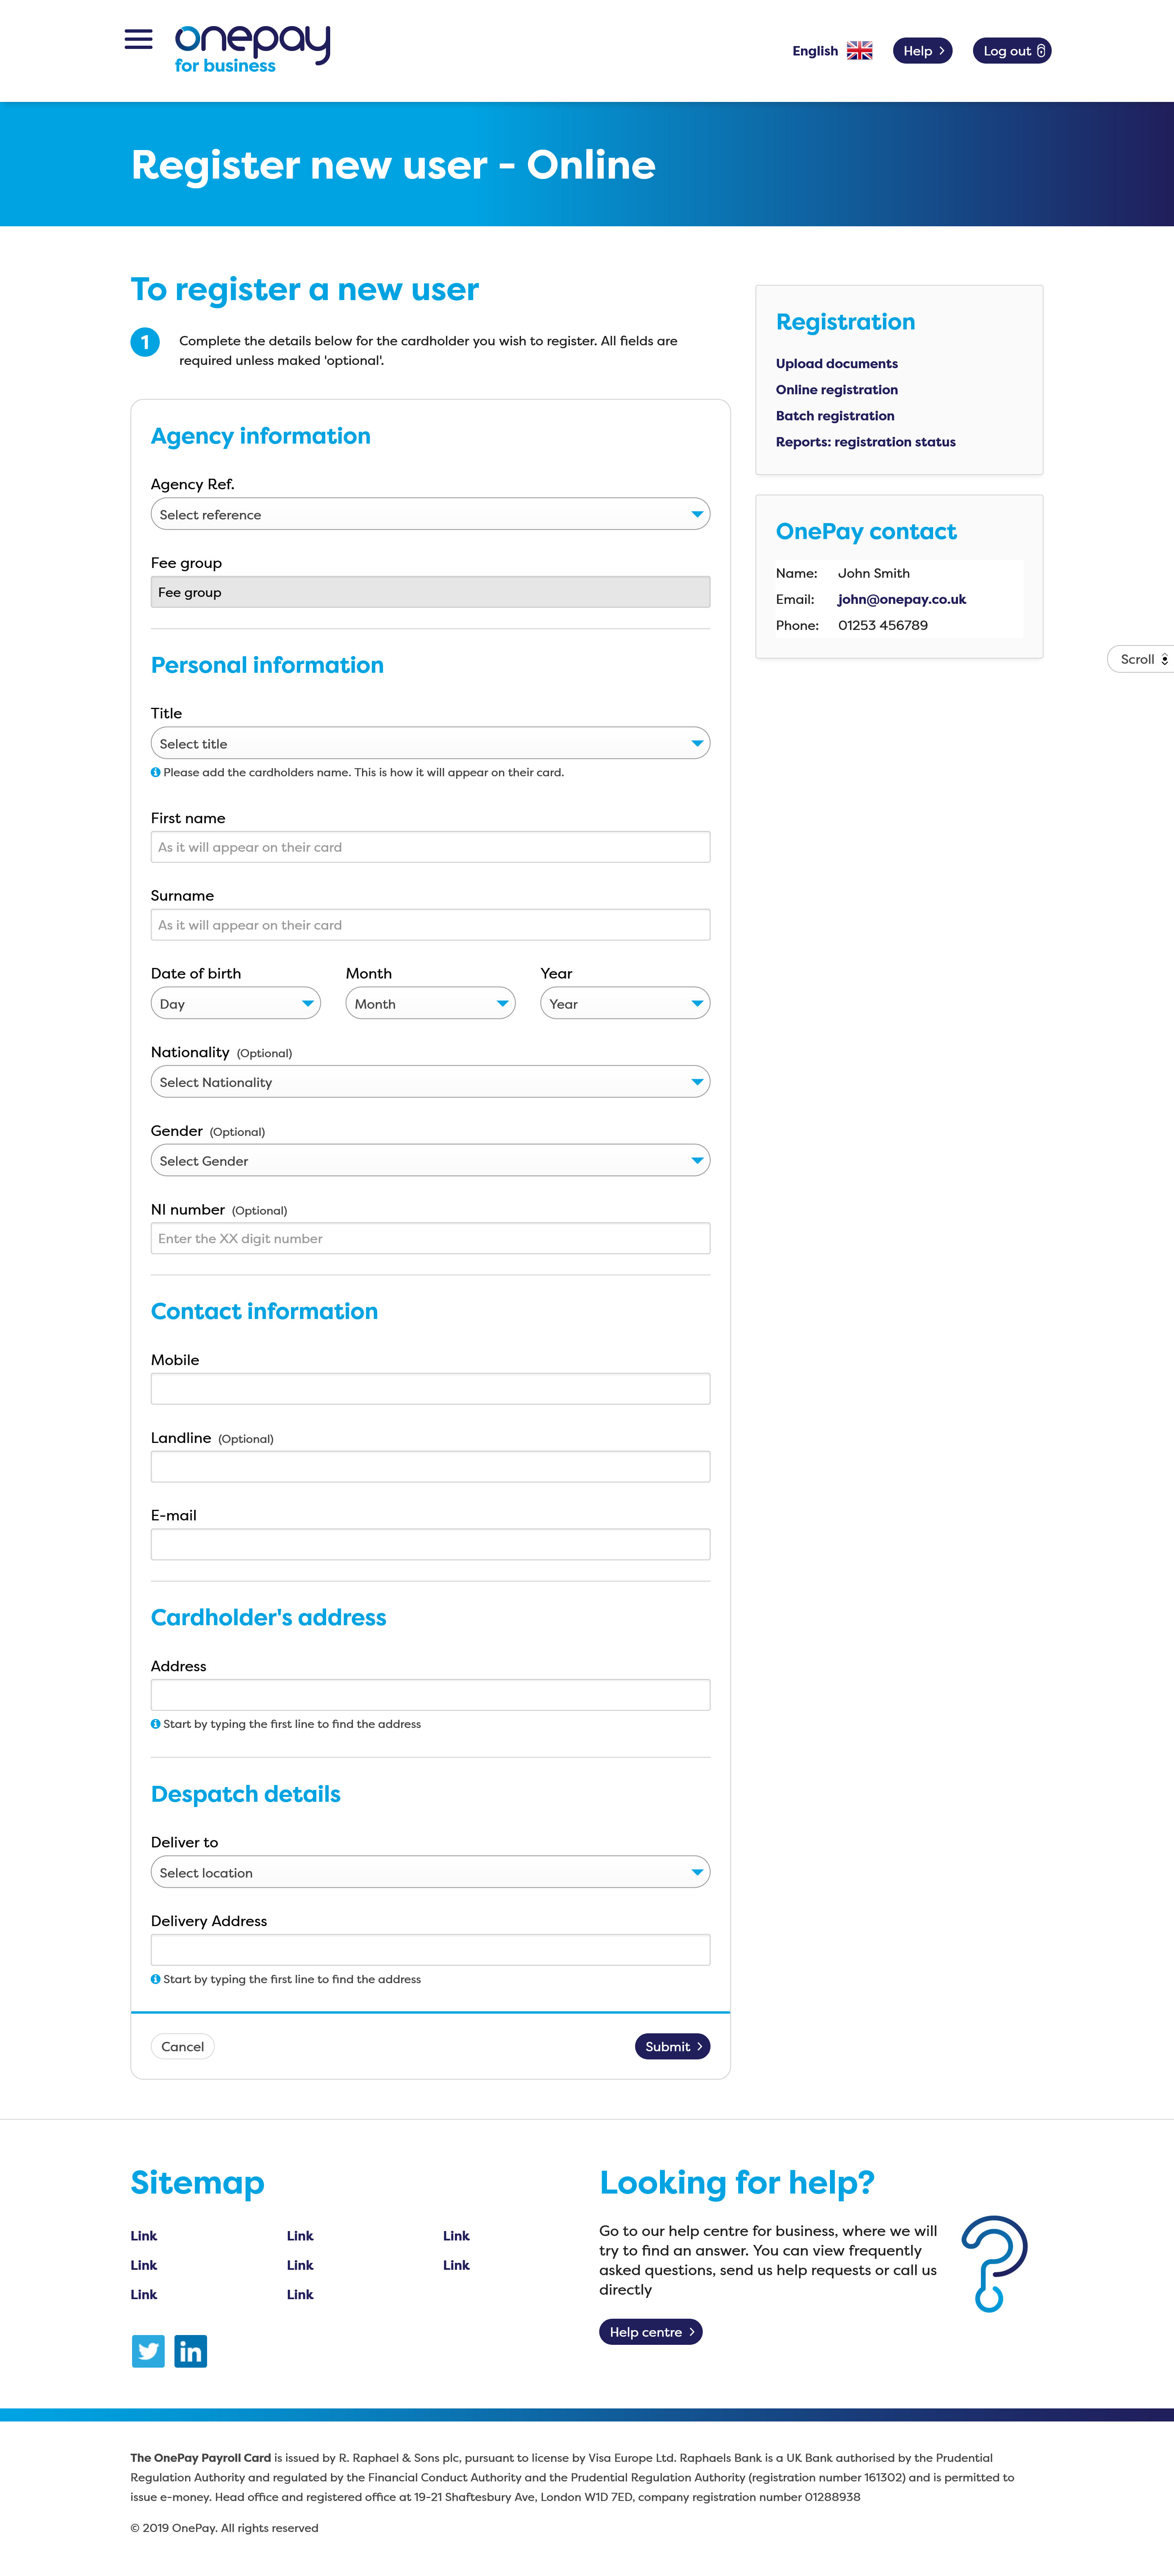Screen dimensions: 1174x2576
Task: Click the info icon below Title field
Action: 155,772
